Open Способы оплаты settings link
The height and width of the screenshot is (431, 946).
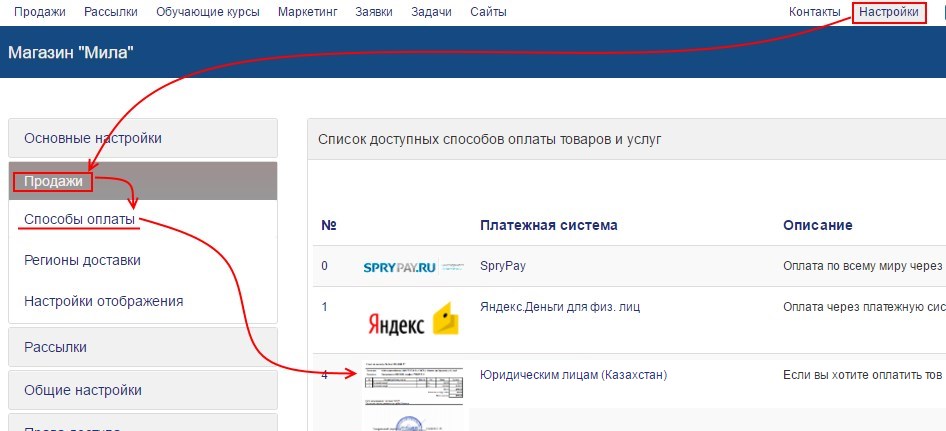point(80,220)
